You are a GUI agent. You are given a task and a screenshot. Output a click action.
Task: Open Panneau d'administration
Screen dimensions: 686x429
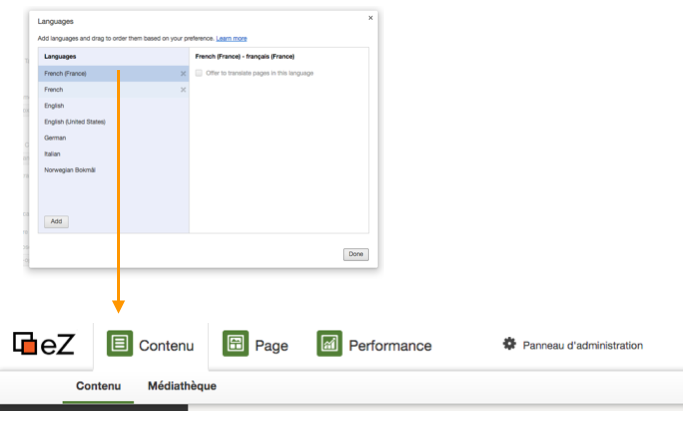coord(582,345)
